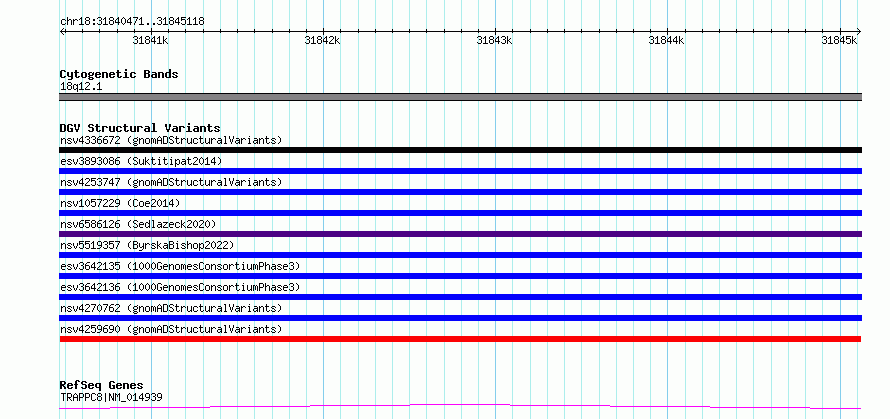This screenshot has width=890, height=419.
Task: Open variant nsv4253747 label
Action: tap(171, 182)
